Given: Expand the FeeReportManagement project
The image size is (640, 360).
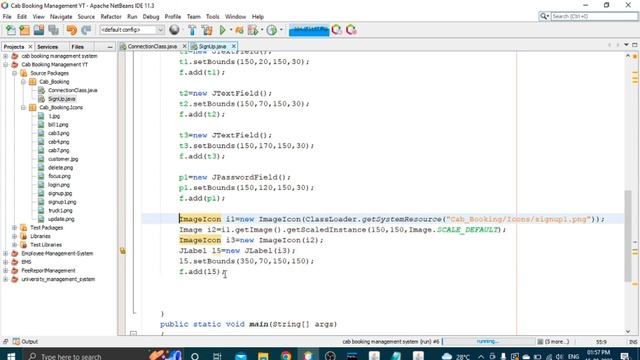Looking at the screenshot, I should 6,270.
